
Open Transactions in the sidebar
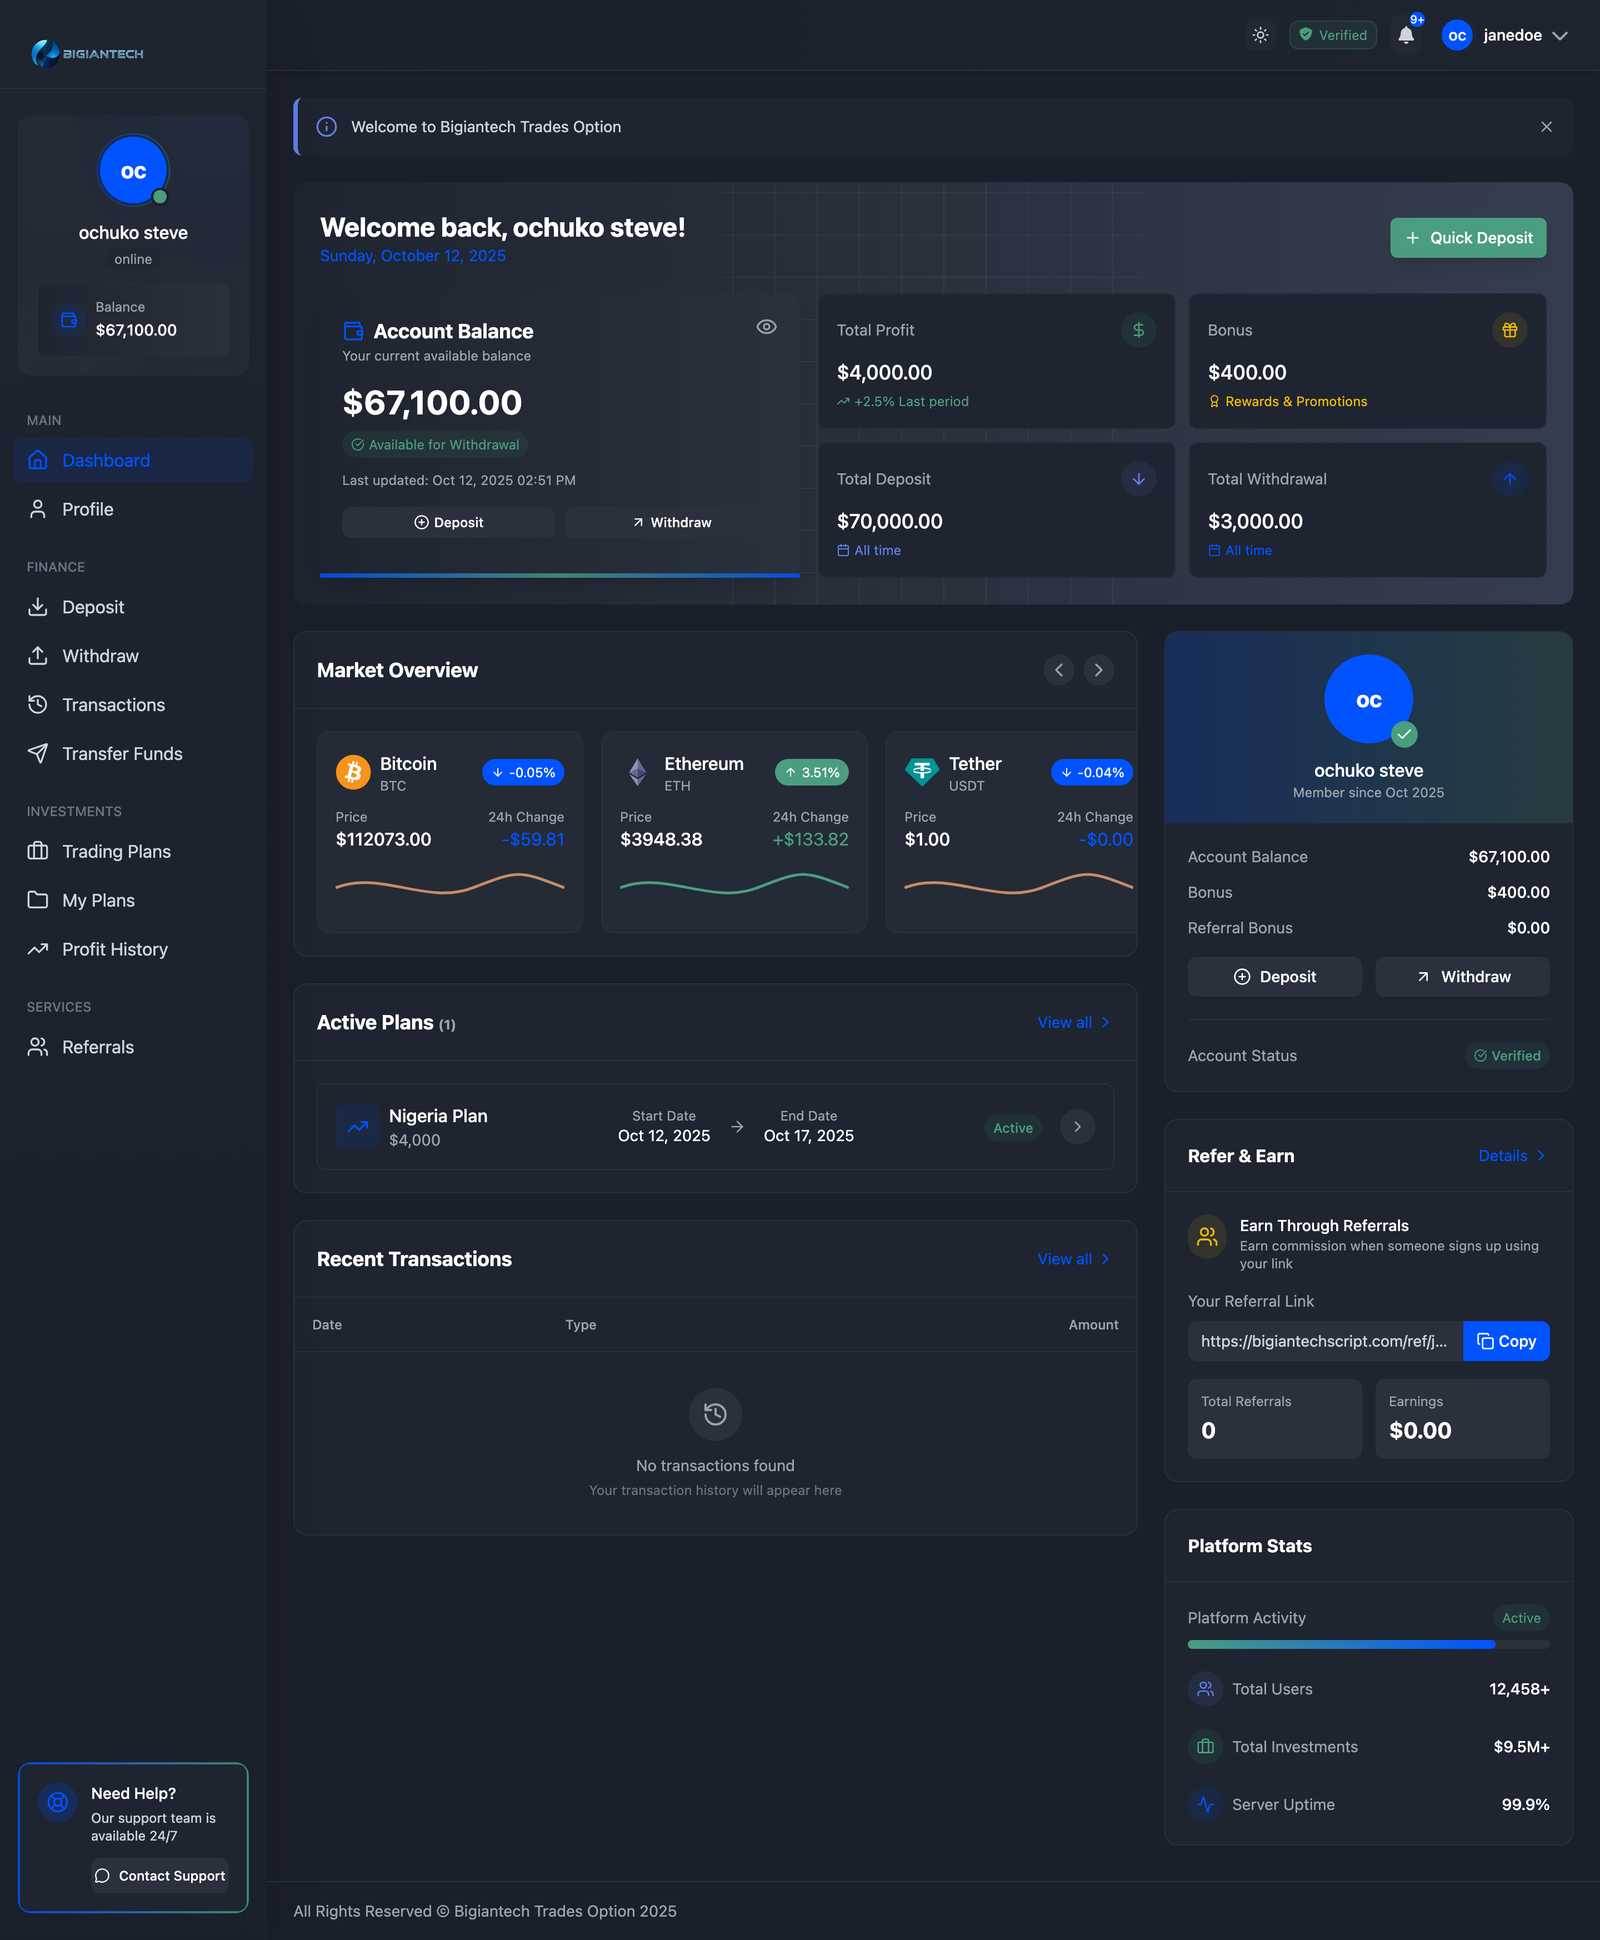tap(113, 705)
